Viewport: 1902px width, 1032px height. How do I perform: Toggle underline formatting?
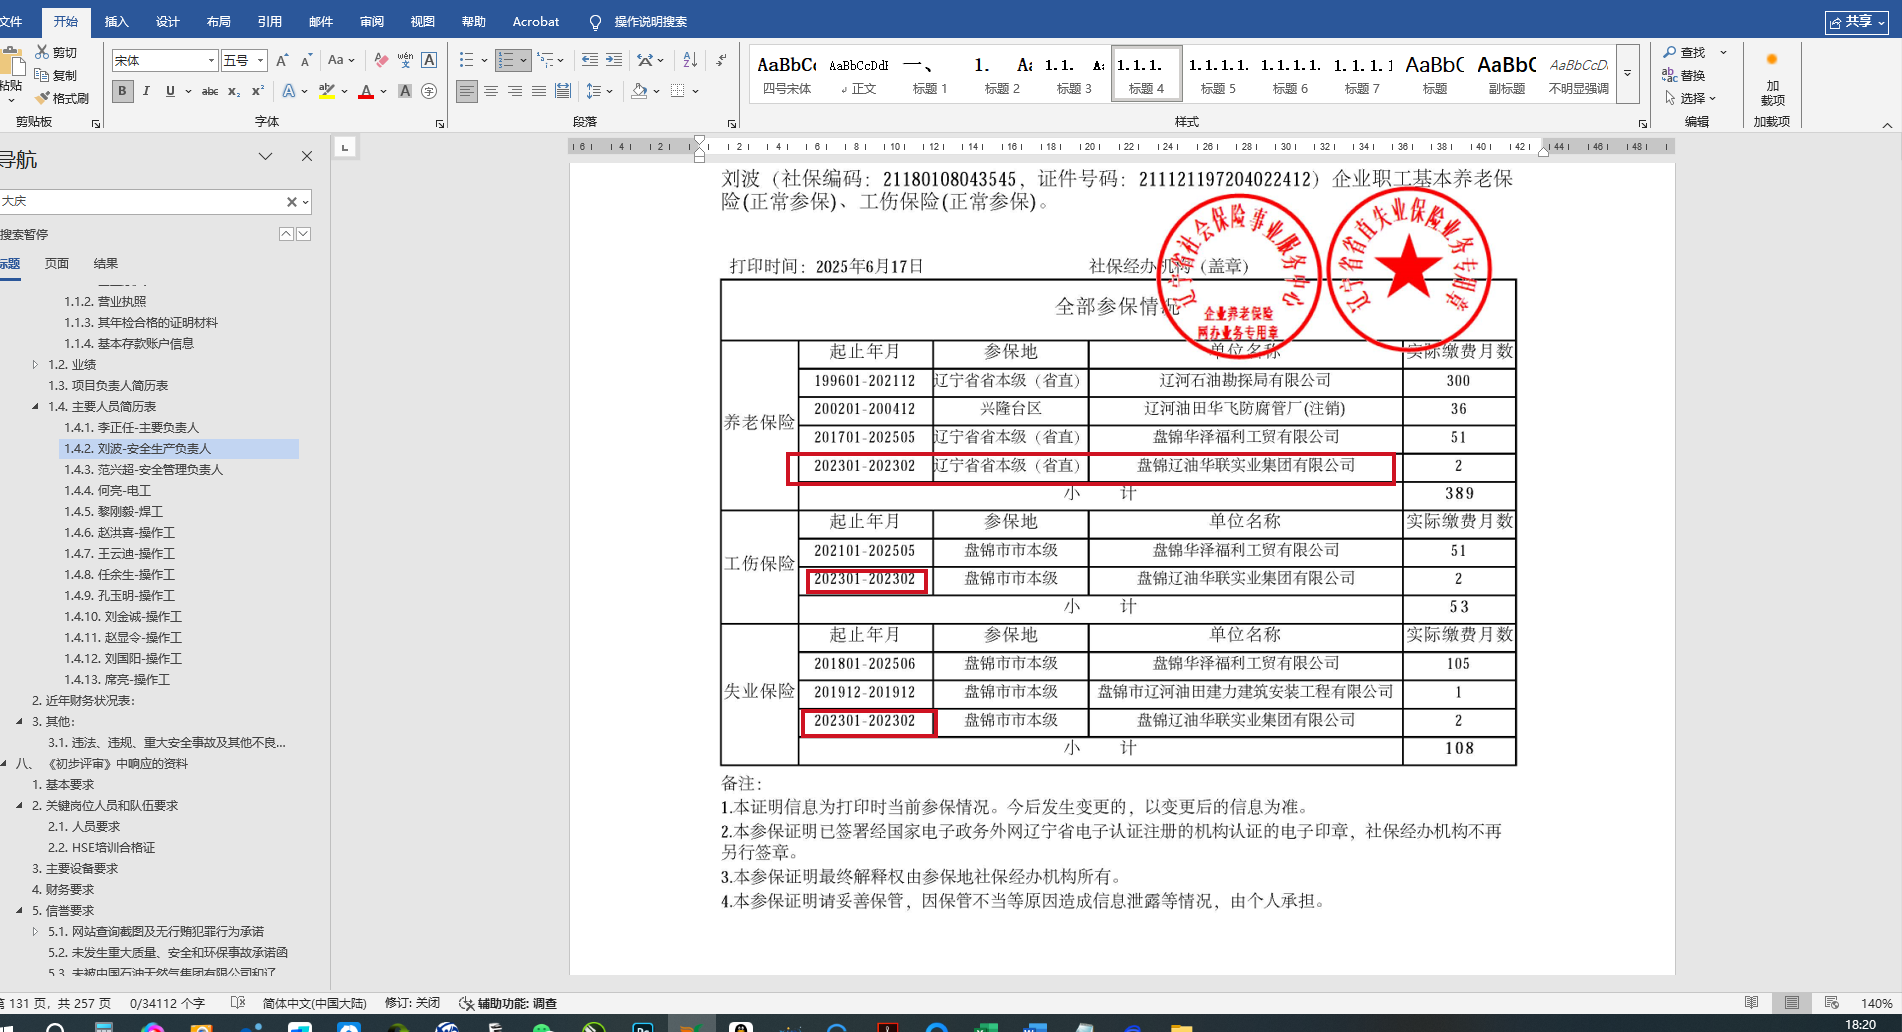[x=170, y=91]
